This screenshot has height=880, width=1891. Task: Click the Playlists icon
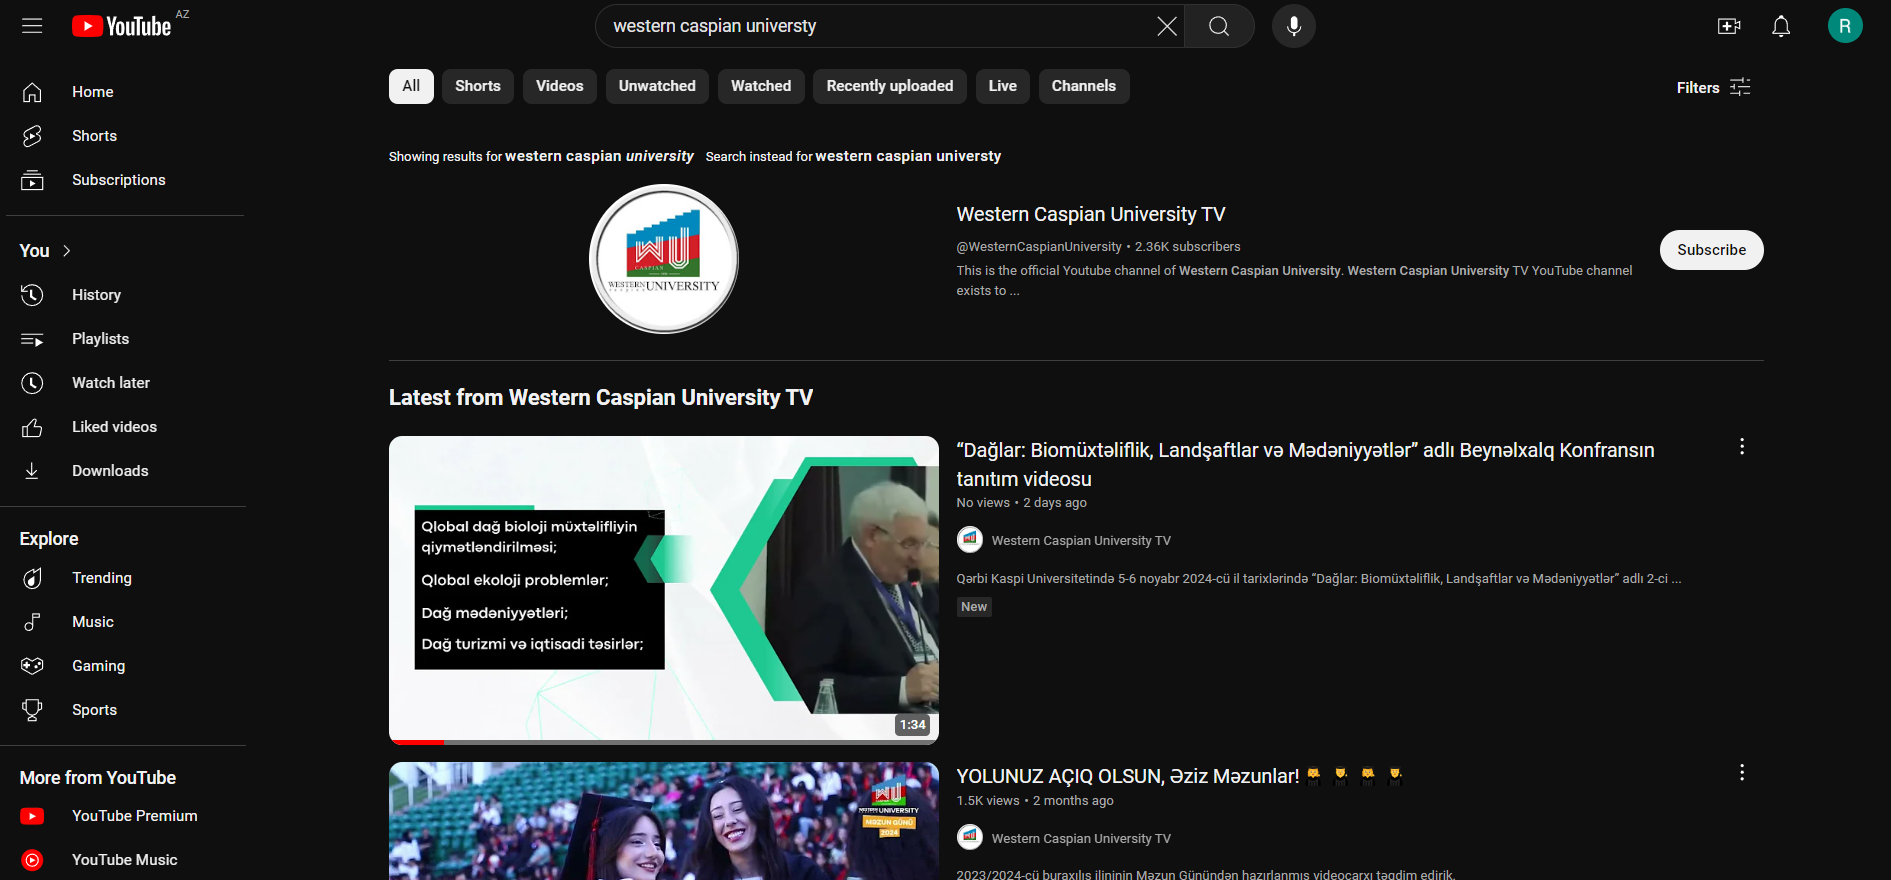point(32,339)
